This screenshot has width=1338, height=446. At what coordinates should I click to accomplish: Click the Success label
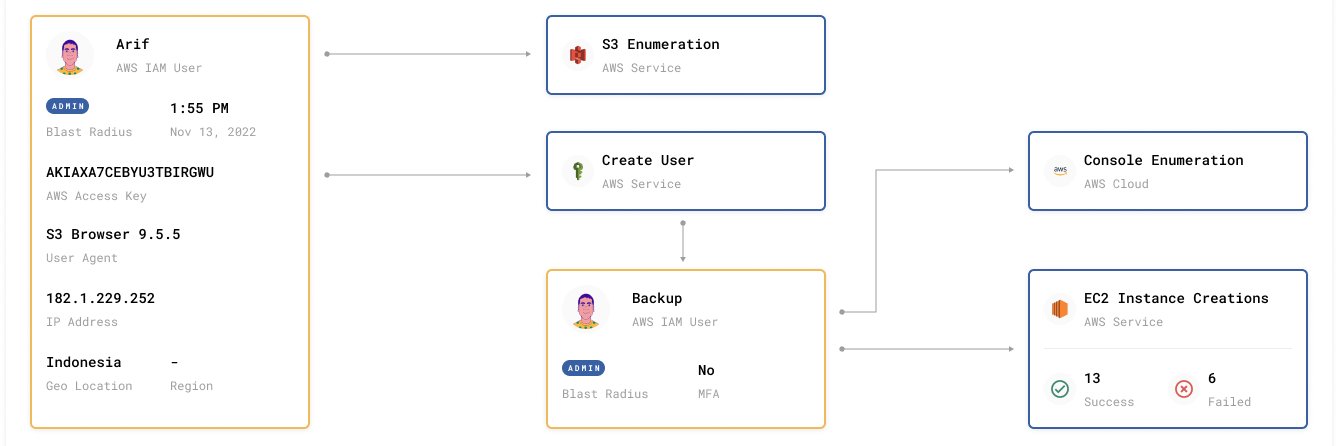coord(1109,402)
